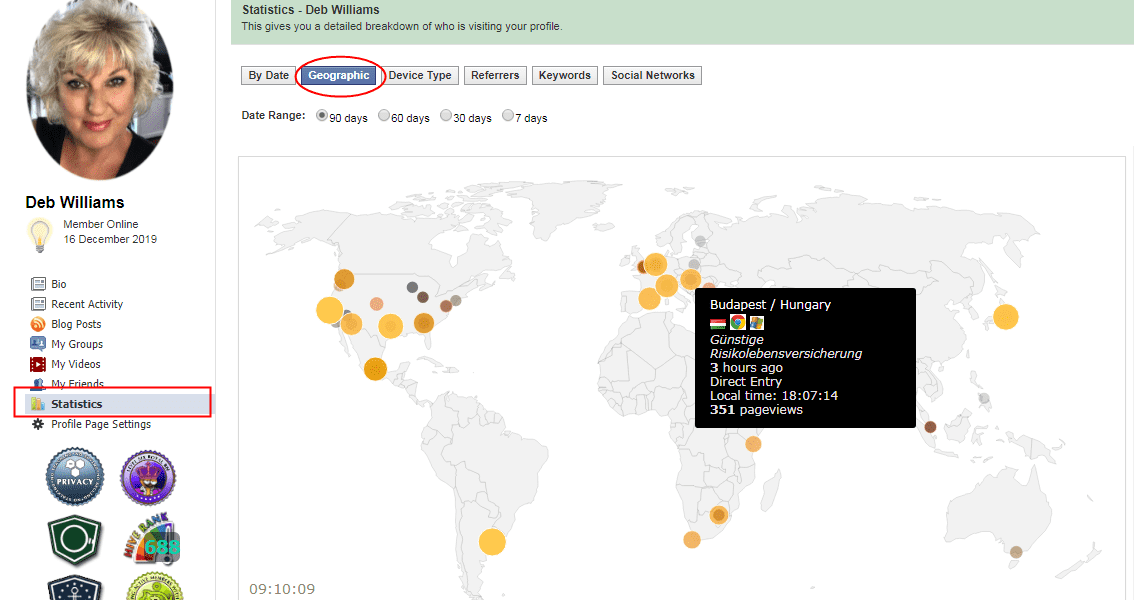Click the large marker on California coast
1134x600 pixels.
(x=330, y=310)
